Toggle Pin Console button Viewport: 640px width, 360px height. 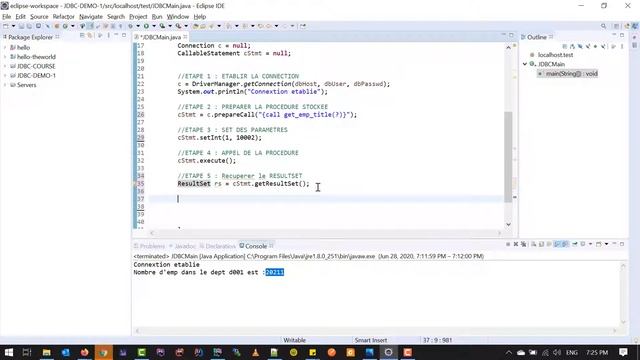tap(575, 244)
